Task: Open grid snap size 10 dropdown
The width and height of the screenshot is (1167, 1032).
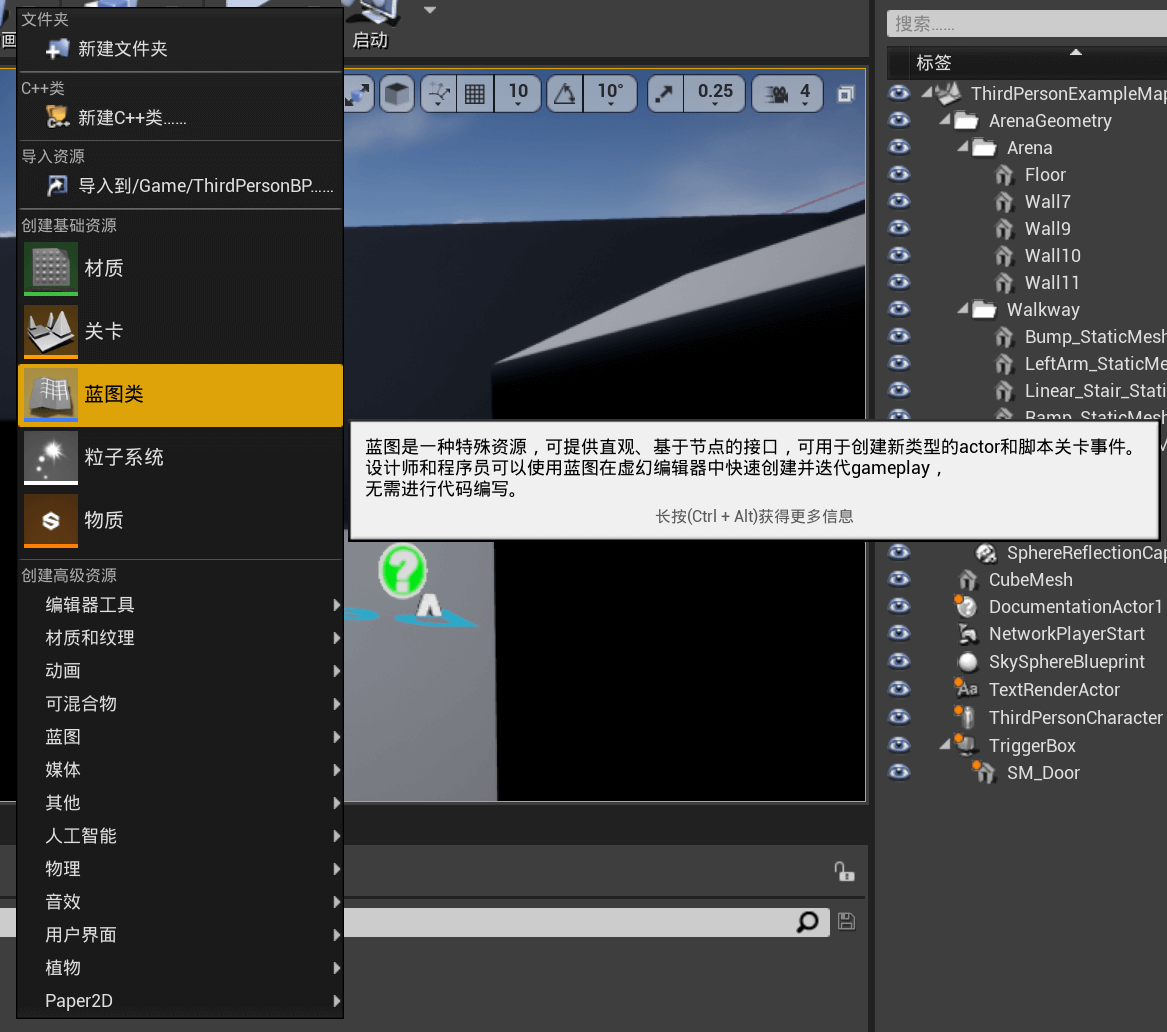Action: 518,94
